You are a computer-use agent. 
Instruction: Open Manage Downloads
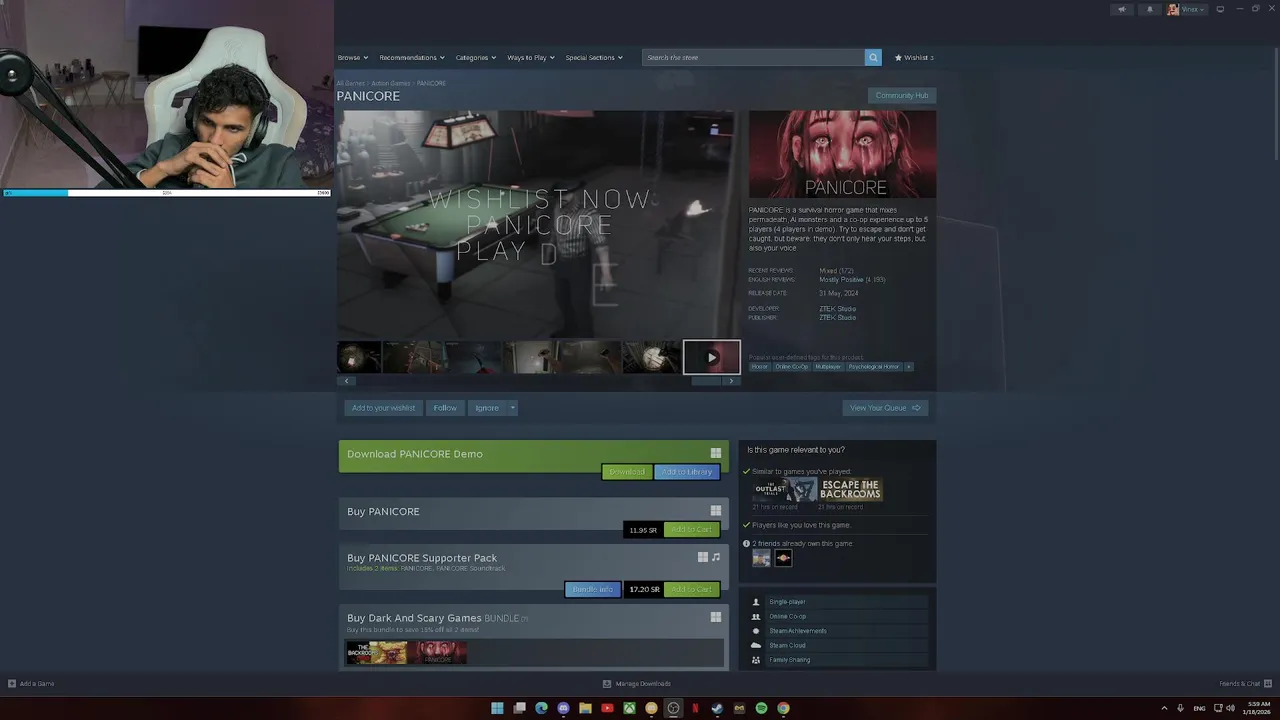pos(637,684)
